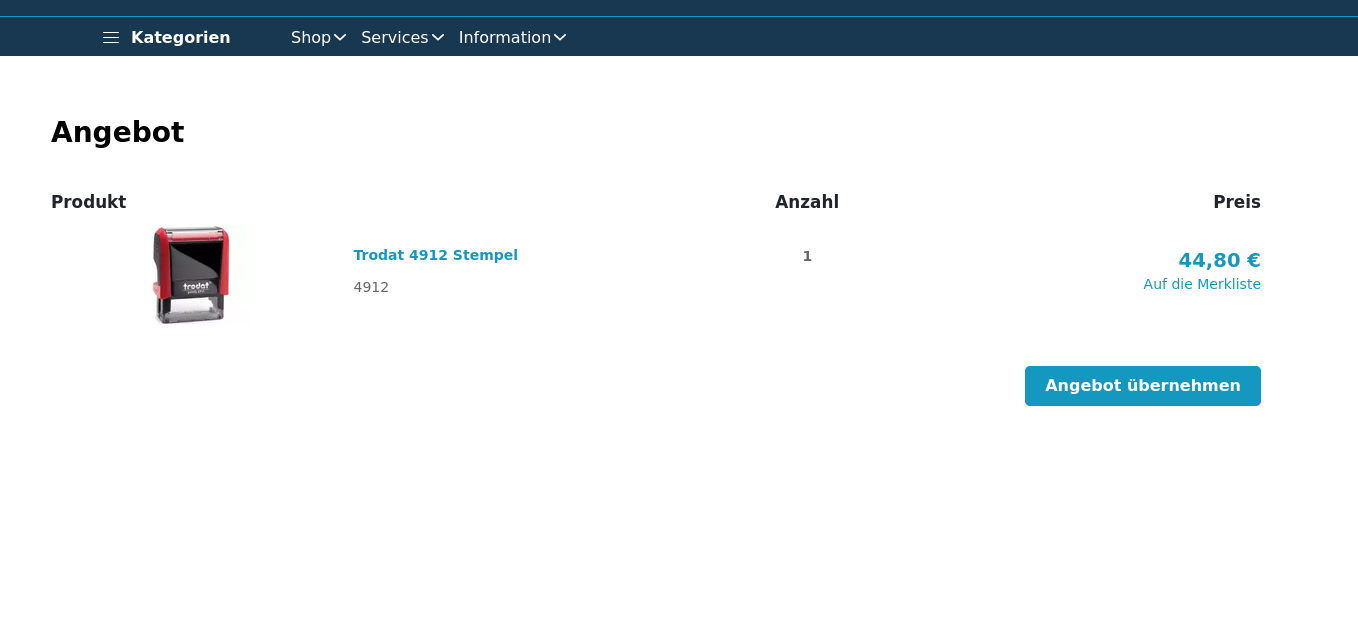Expand the Services chevron arrow

coord(438,37)
